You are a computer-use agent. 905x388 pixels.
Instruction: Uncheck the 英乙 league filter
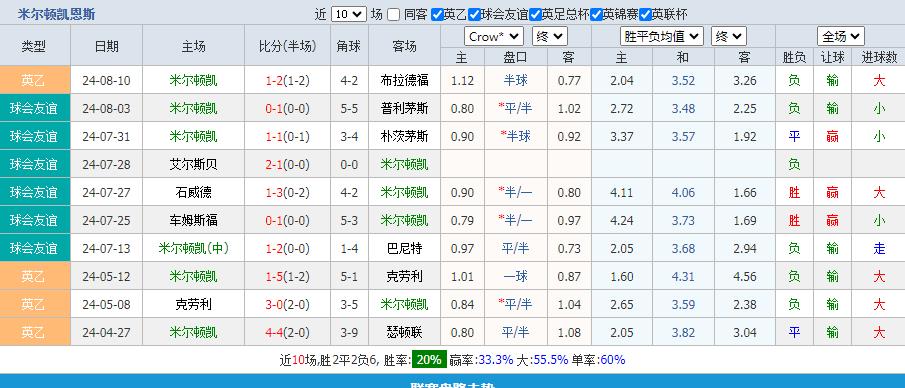pyautogui.click(x=437, y=14)
